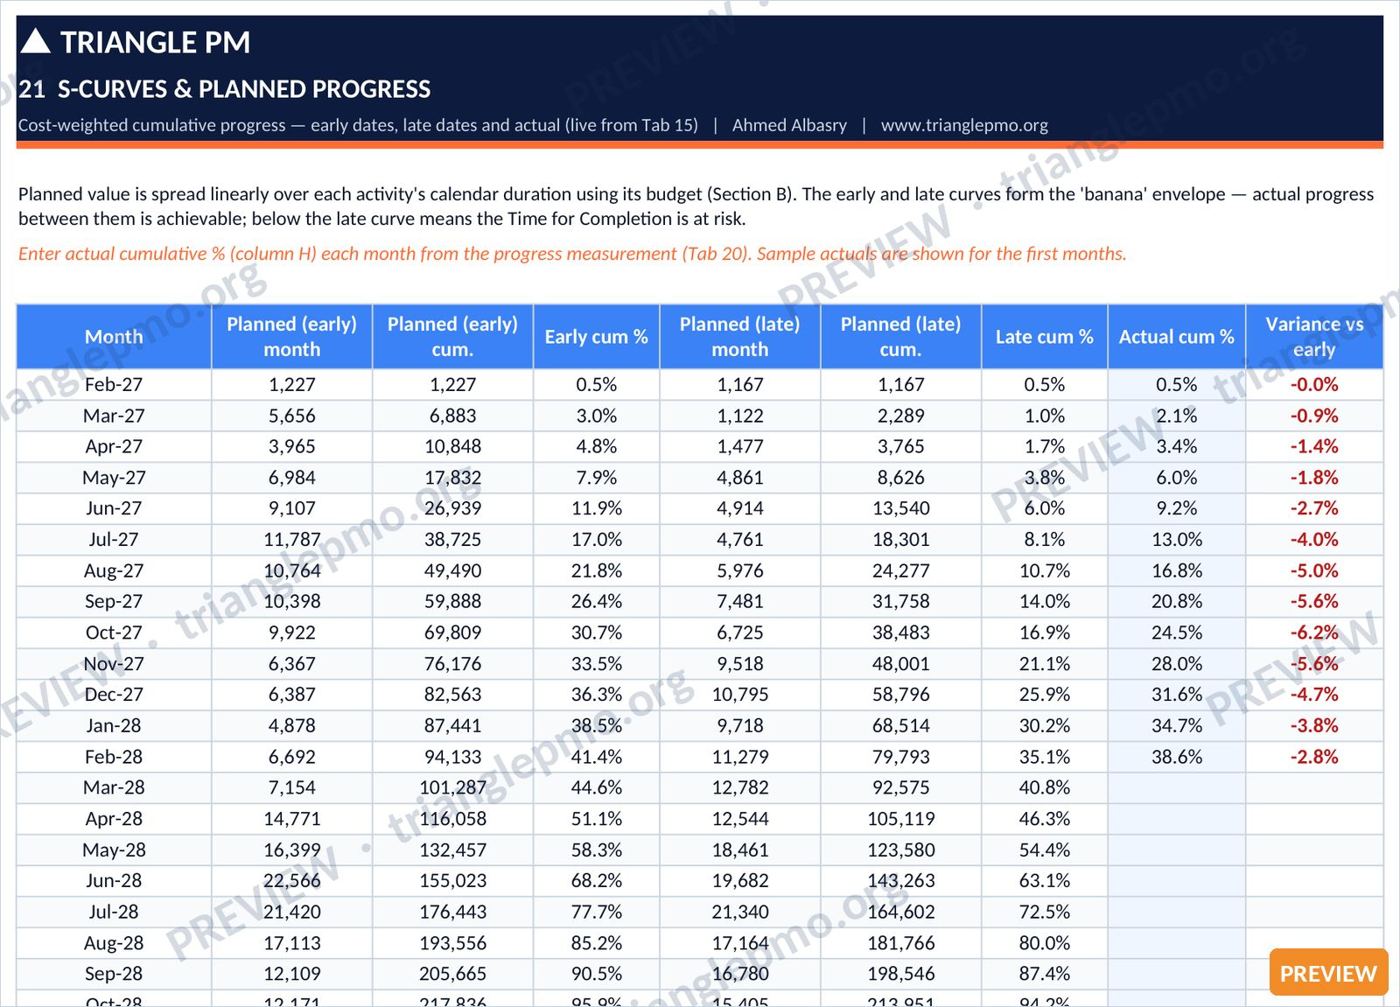Click the 'Late cum %' column header
Viewport: 1400px width, 1007px height.
point(1044,337)
